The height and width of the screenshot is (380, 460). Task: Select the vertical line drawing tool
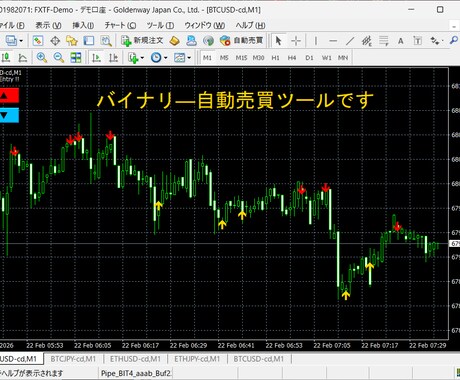pos(315,41)
